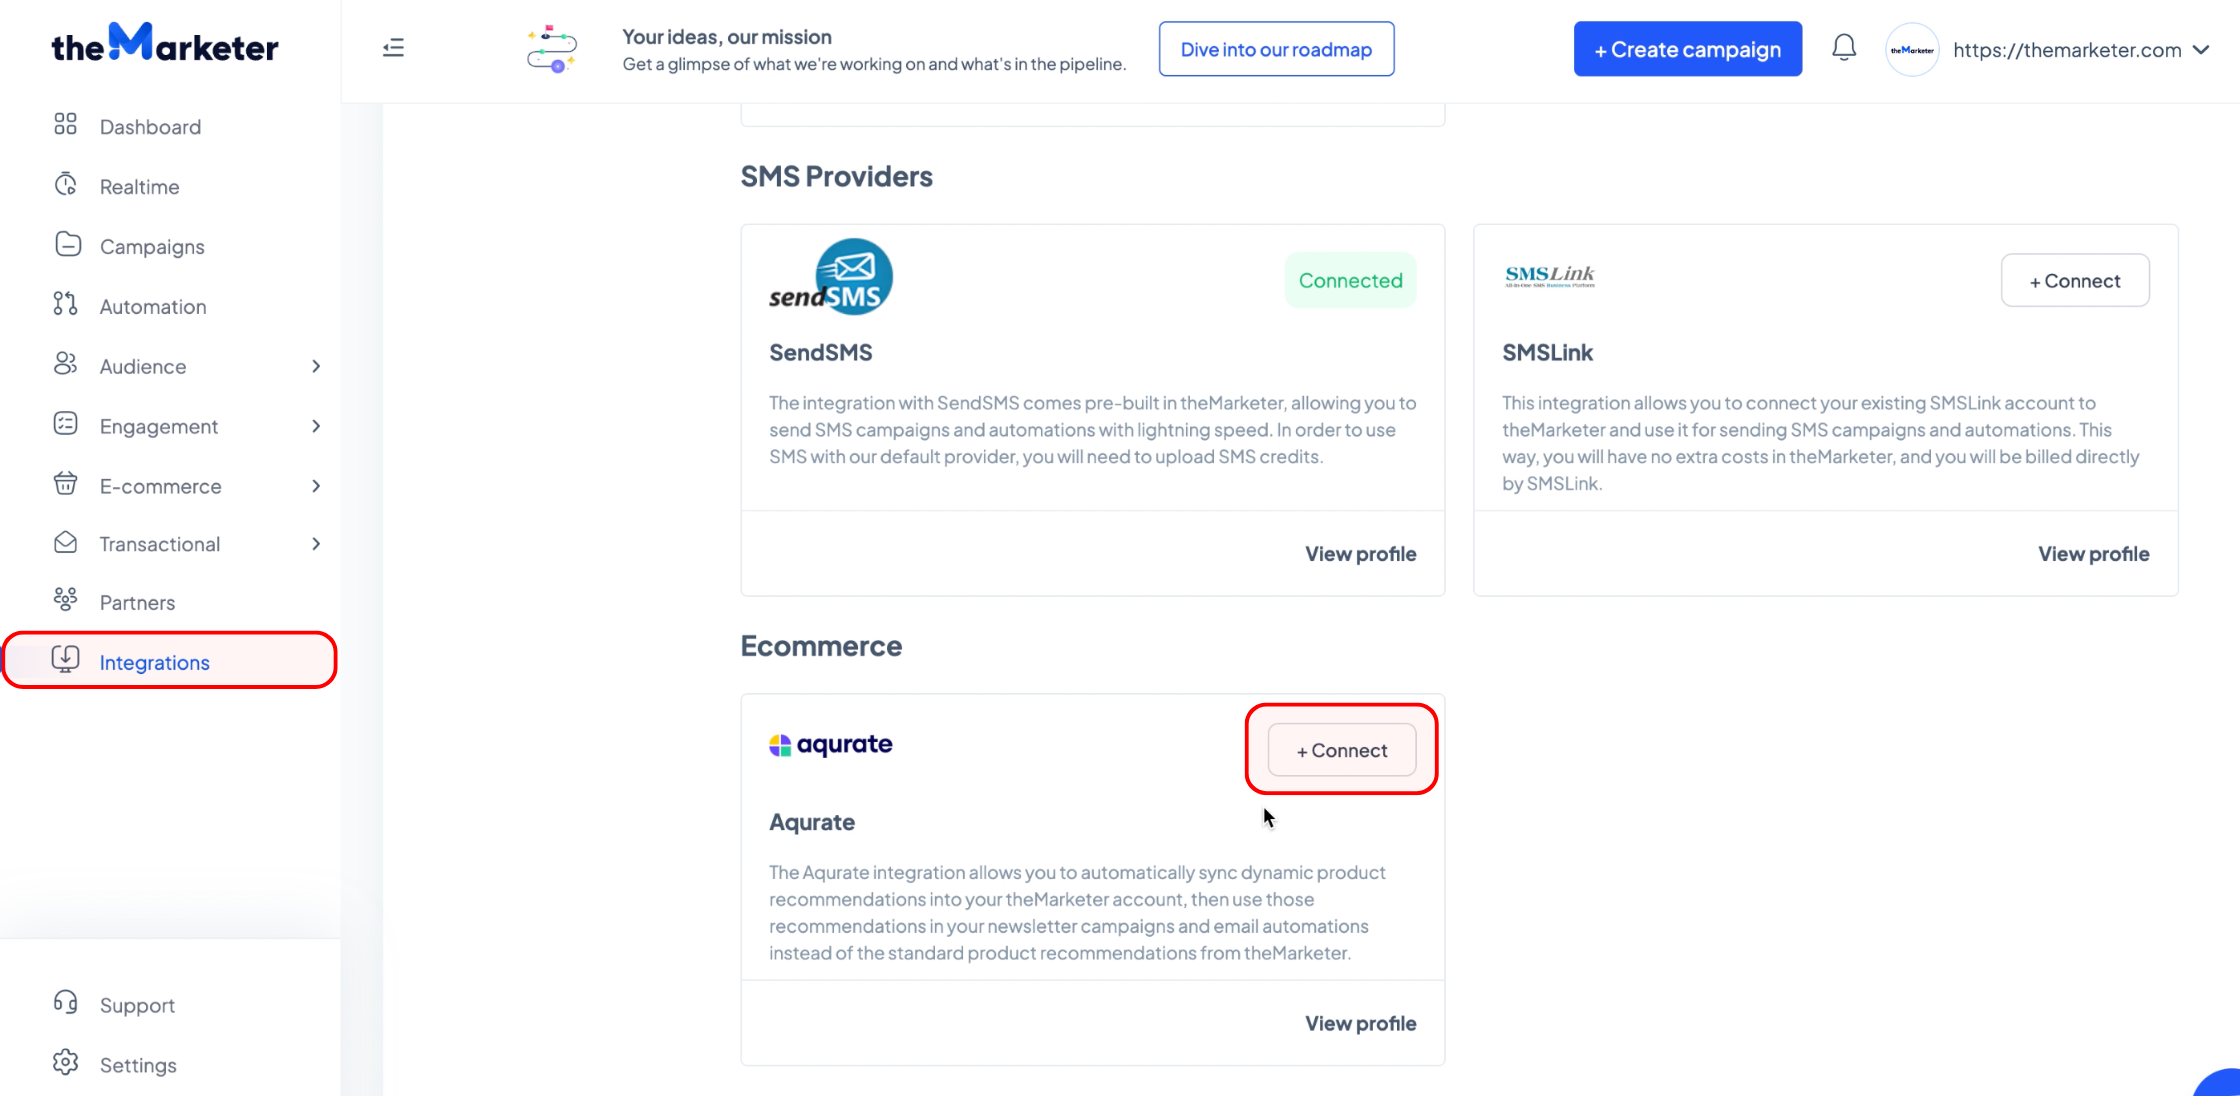View profile of SMSLink
2240x1096 pixels.
coord(2093,554)
